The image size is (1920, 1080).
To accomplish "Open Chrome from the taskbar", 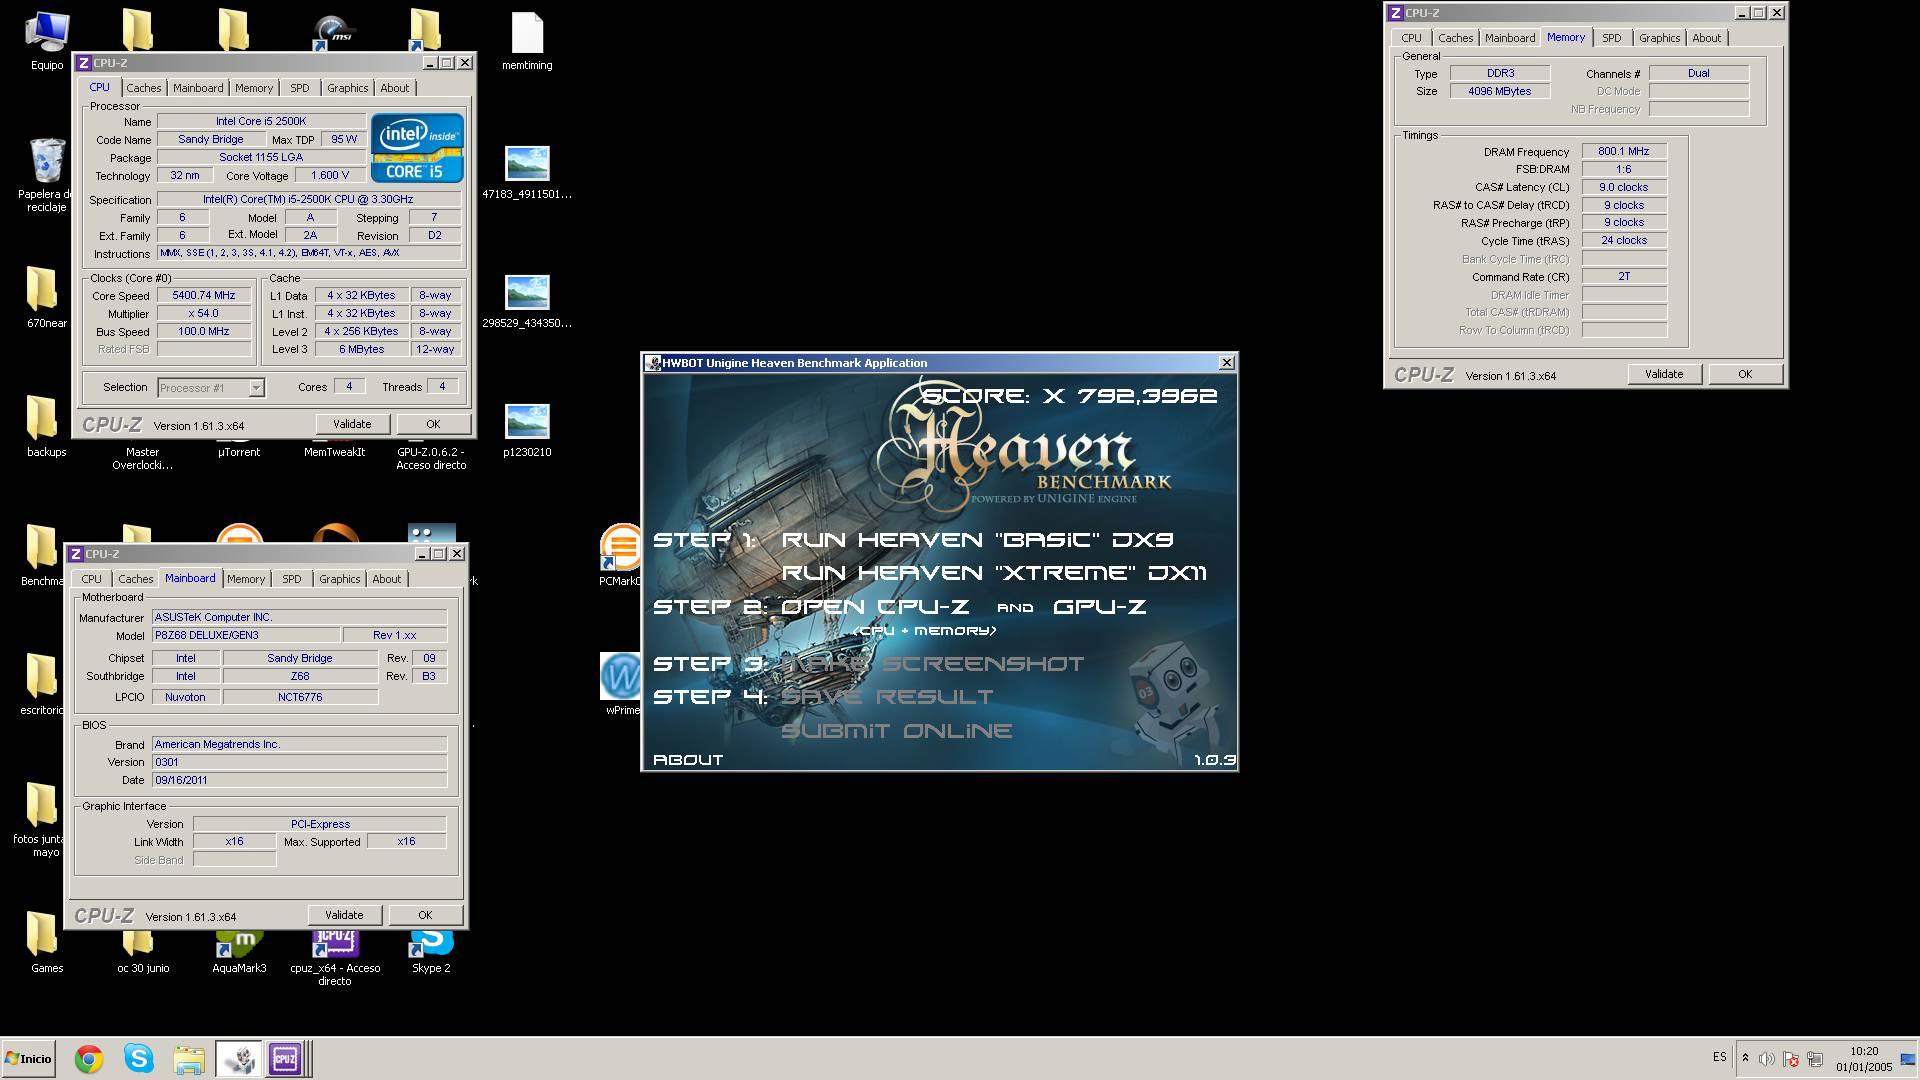I will [89, 1059].
